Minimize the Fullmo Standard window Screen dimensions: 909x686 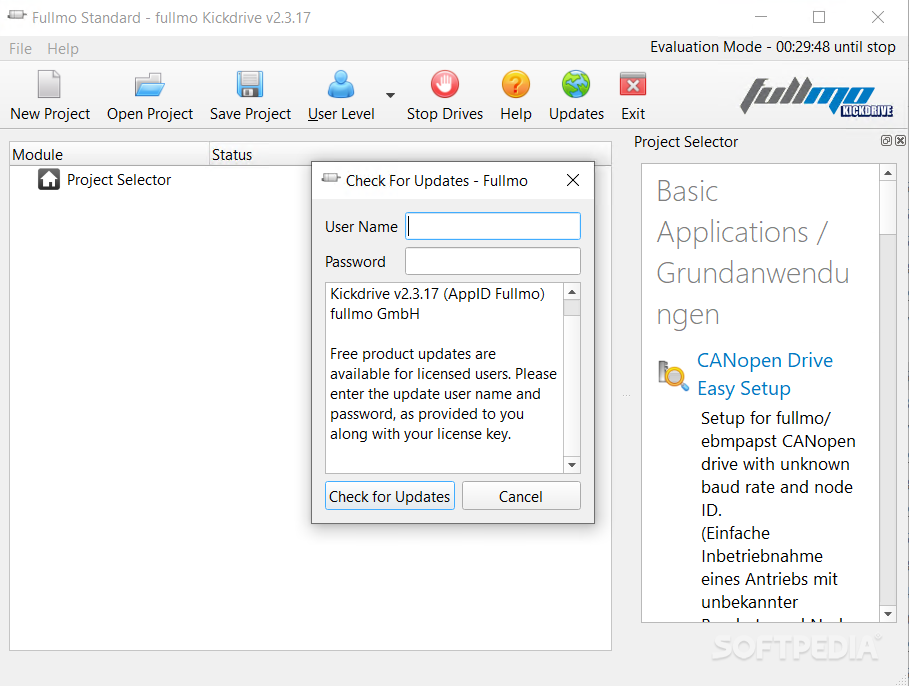761,17
